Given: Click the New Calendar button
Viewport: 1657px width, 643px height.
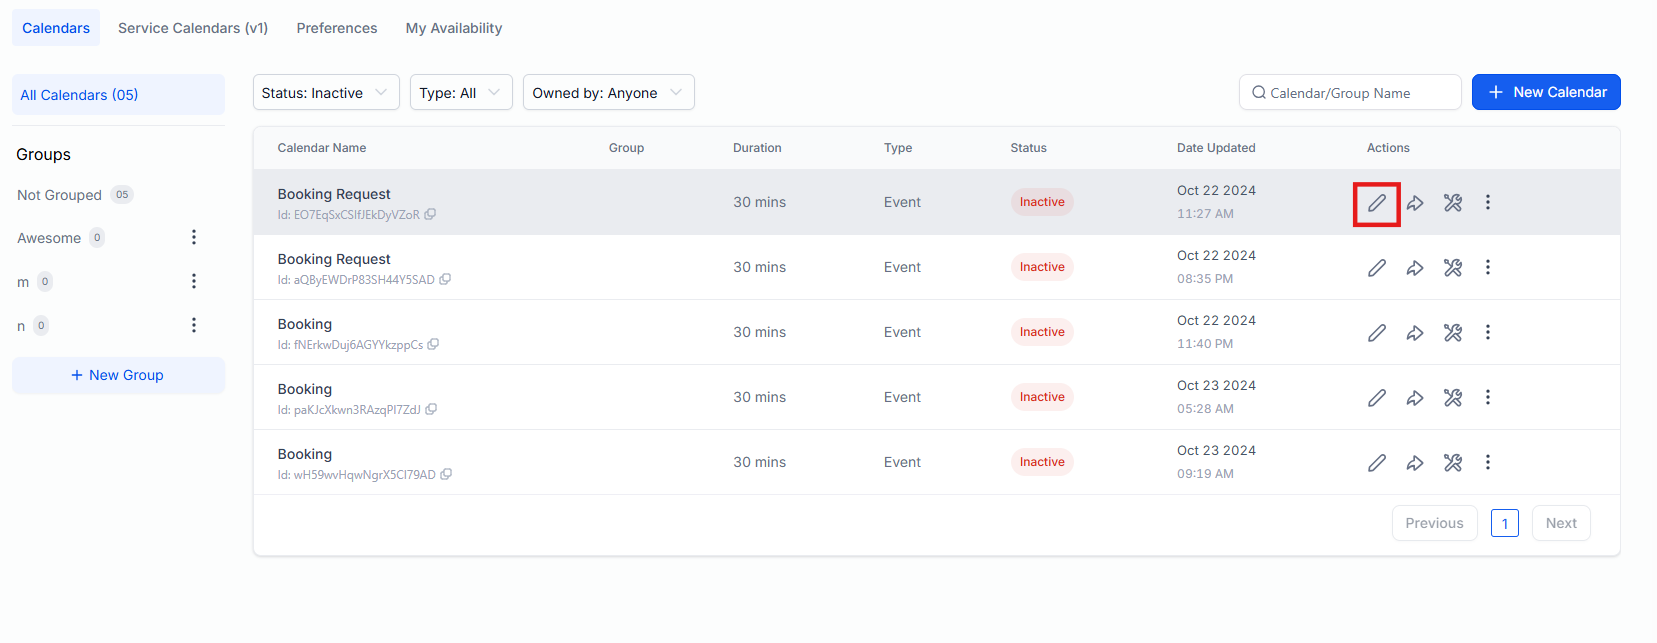Looking at the screenshot, I should (1545, 92).
